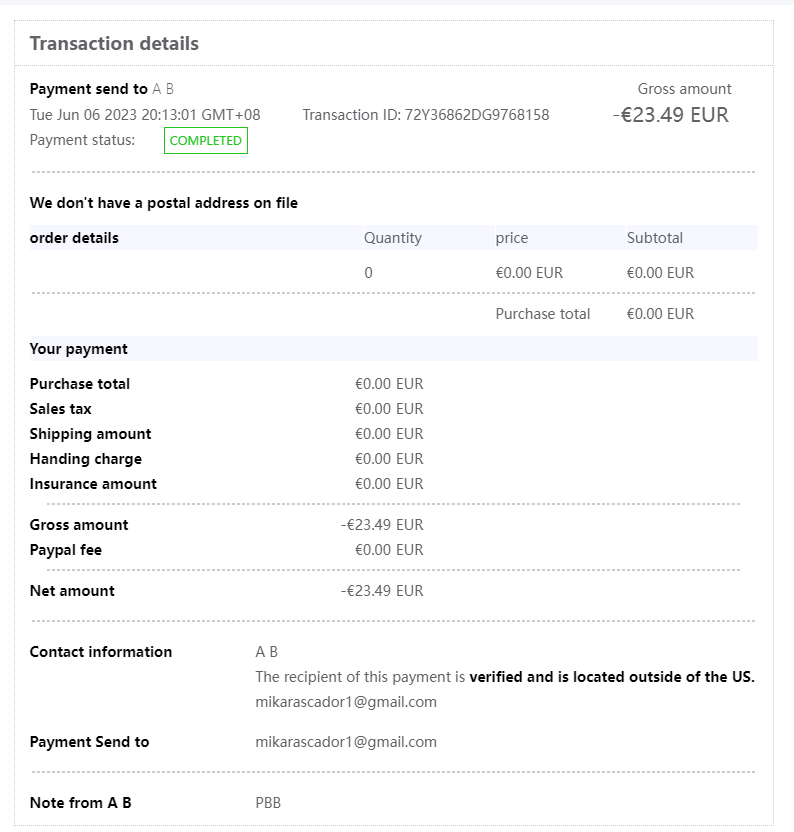
Task: Click the Insurance amount label
Action: coord(93,484)
